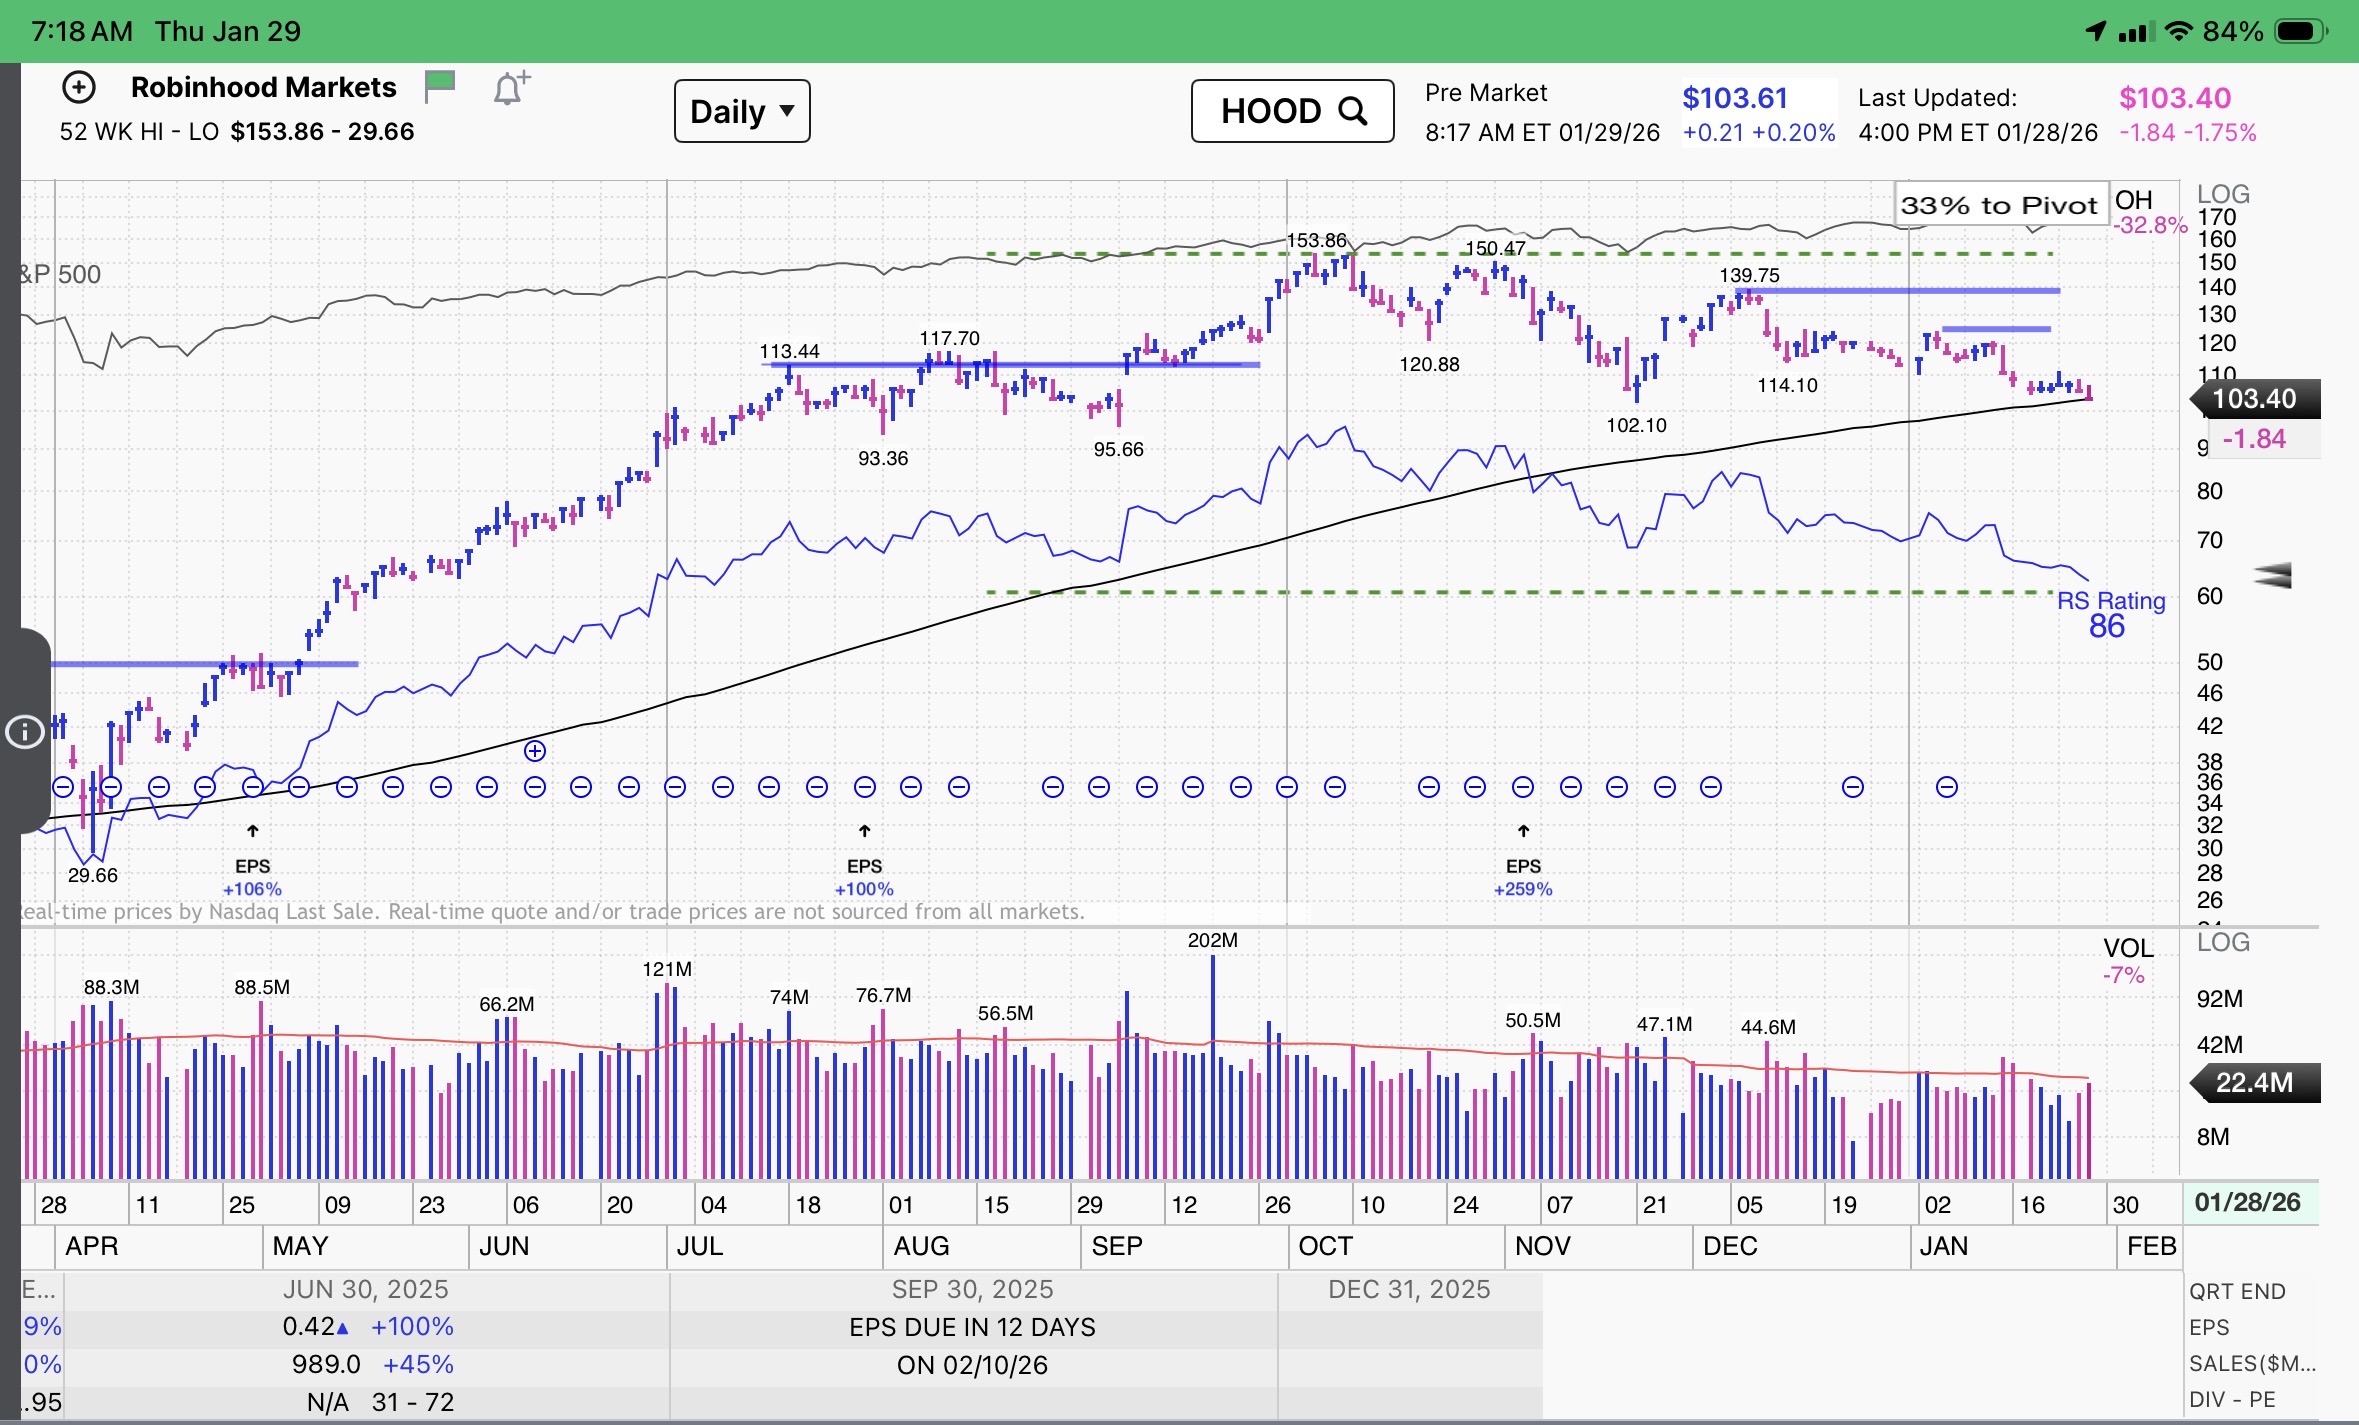Tap the blue plus marker on chart
Viewport: 2359px width, 1425px height.
pyautogui.click(x=535, y=751)
